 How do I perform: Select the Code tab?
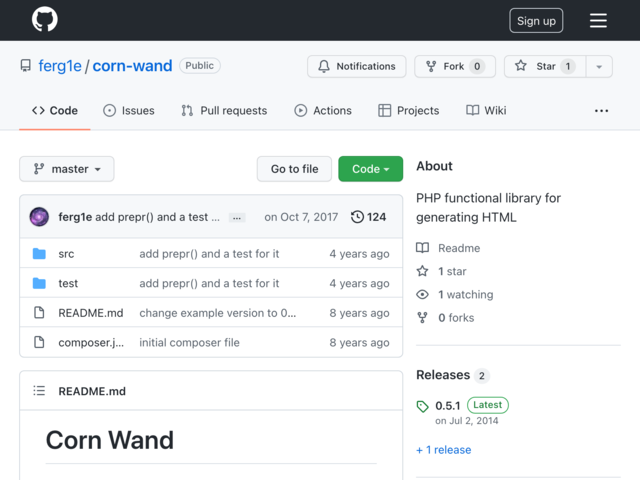pos(55,111)
